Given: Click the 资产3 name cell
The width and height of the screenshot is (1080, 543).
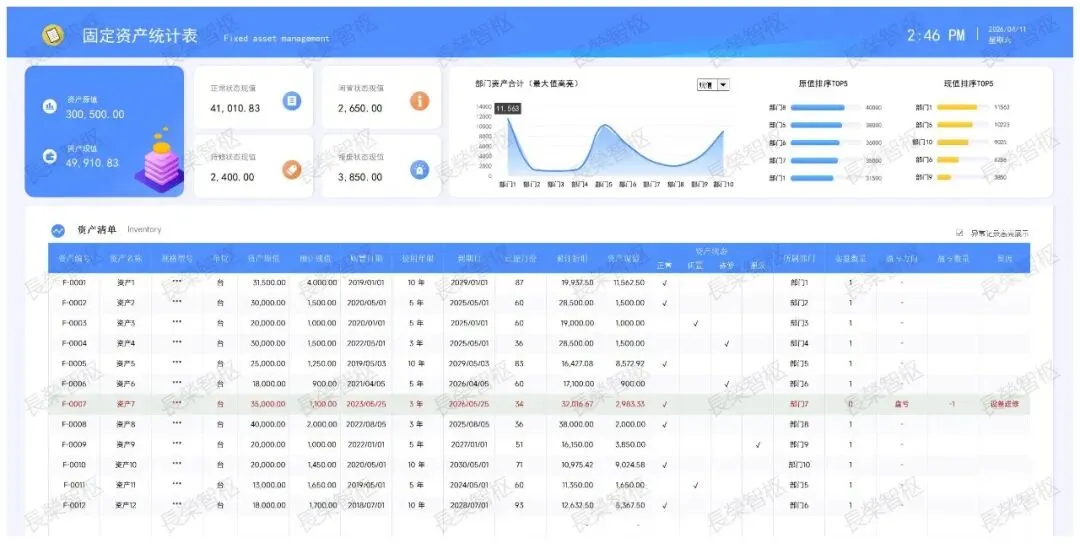Looking at the screenshot, I should pos(125,323).
